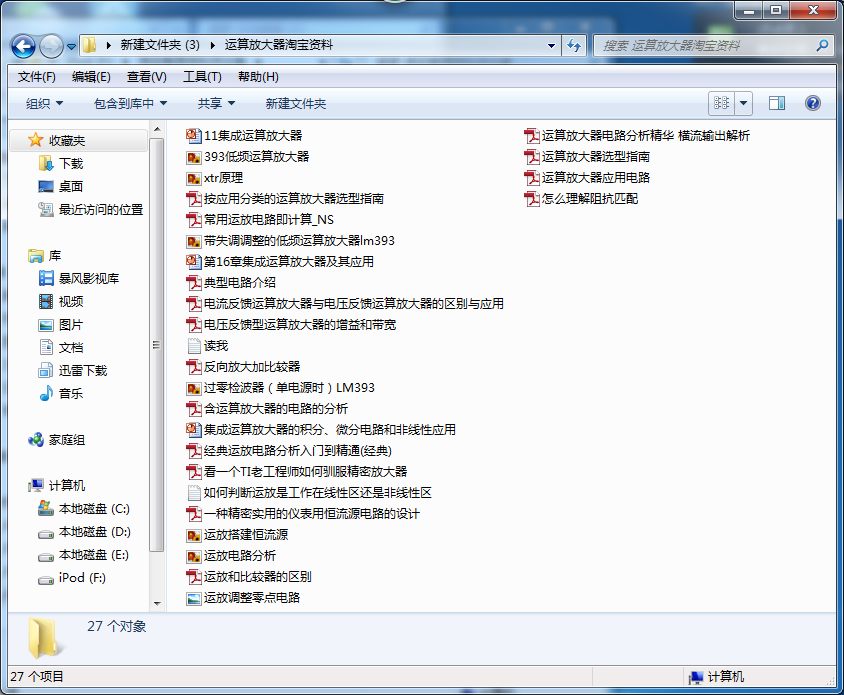Select the 393低频运算放大器 image file icon
Viewport: 844px width, 695px height.
(x=193, y=157)
